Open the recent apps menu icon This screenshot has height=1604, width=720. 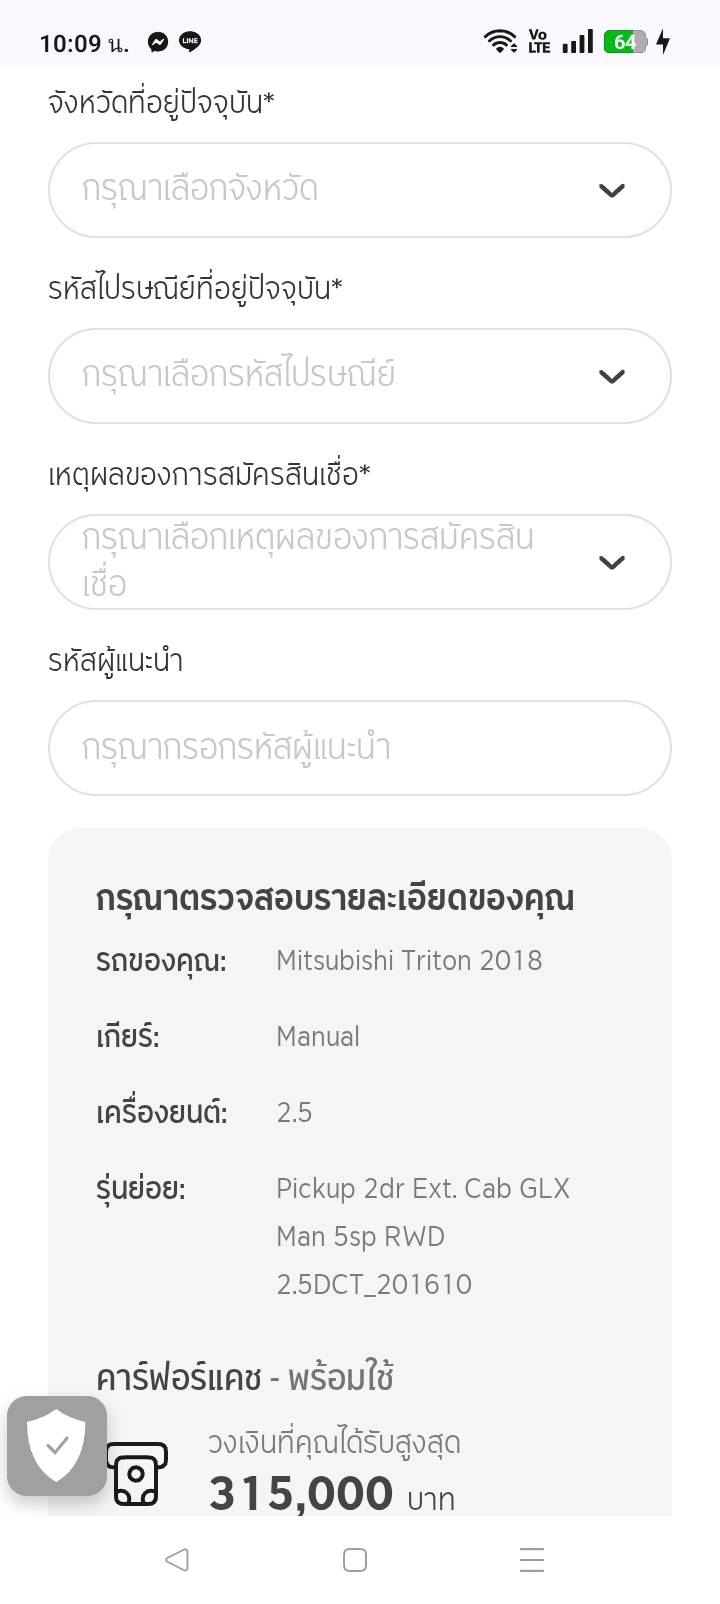(x=532, y=1560)
